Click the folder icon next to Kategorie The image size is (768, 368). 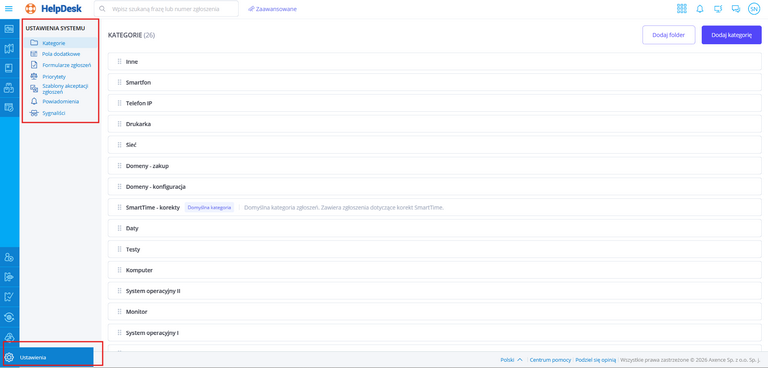pos(34,43)
